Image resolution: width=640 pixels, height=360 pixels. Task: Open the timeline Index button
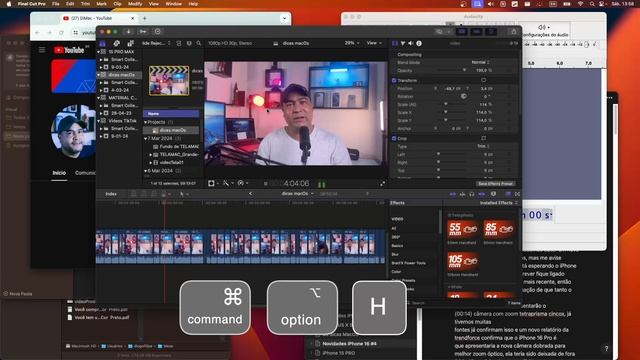pyautogui.click(x=111, y=194)
